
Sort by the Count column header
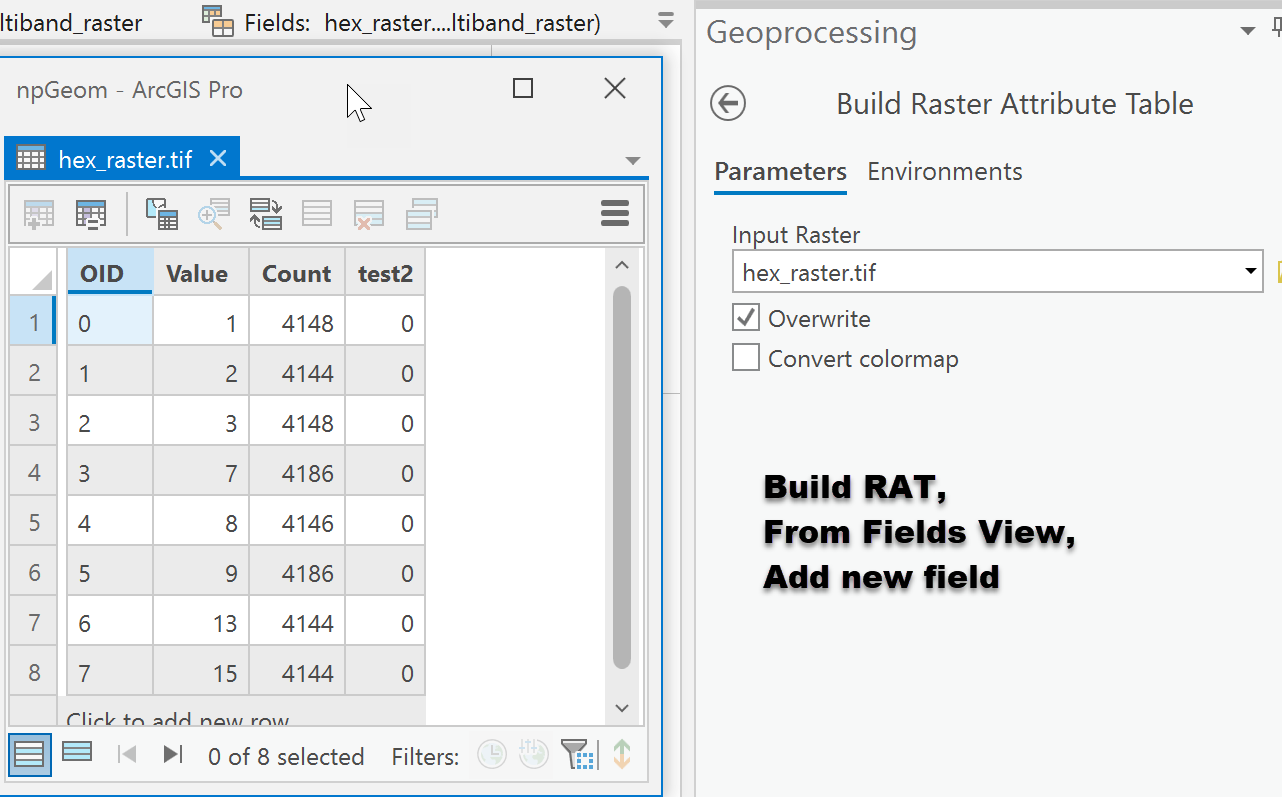[296, 274]
